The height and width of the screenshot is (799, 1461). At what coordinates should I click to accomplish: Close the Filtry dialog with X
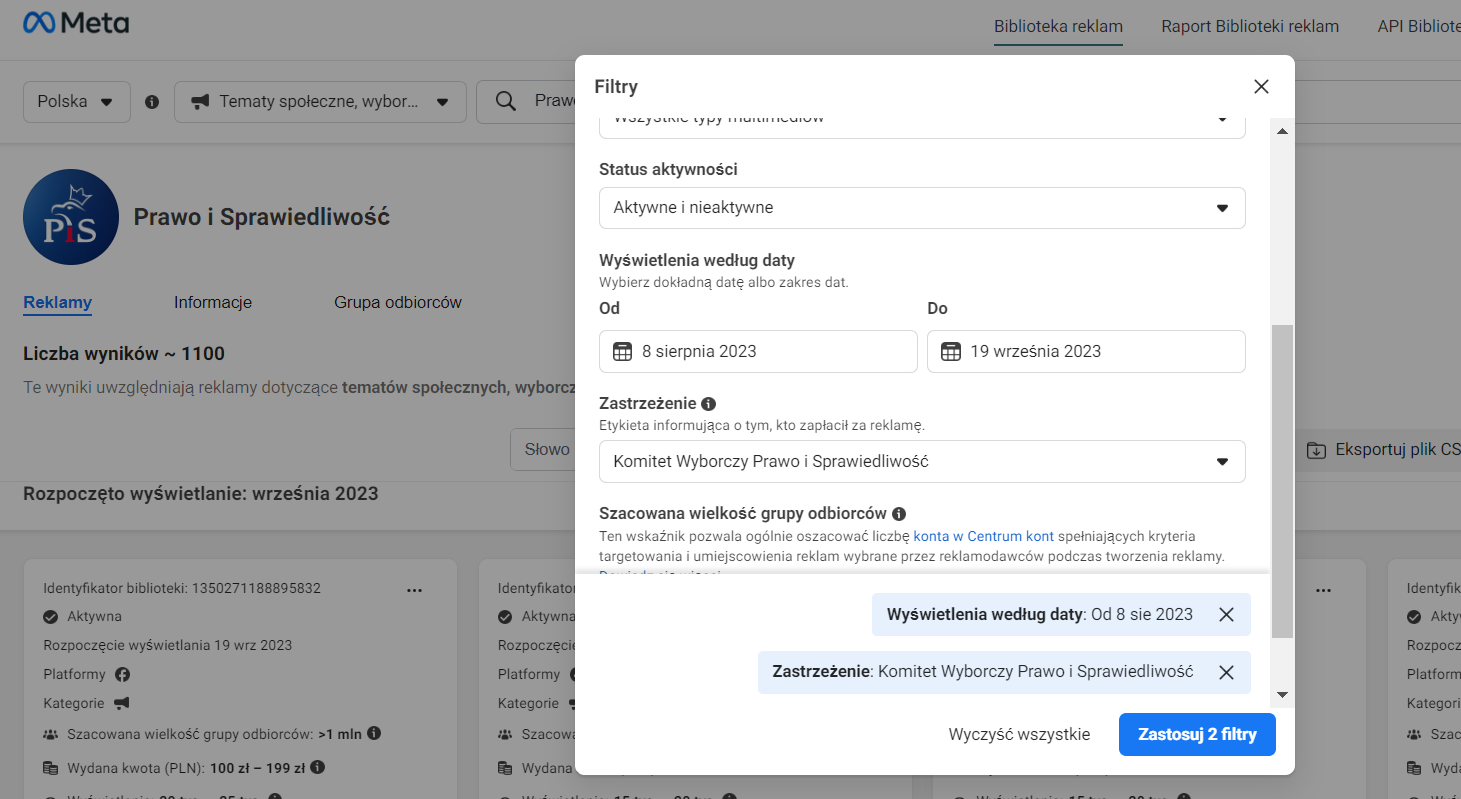1261,87
